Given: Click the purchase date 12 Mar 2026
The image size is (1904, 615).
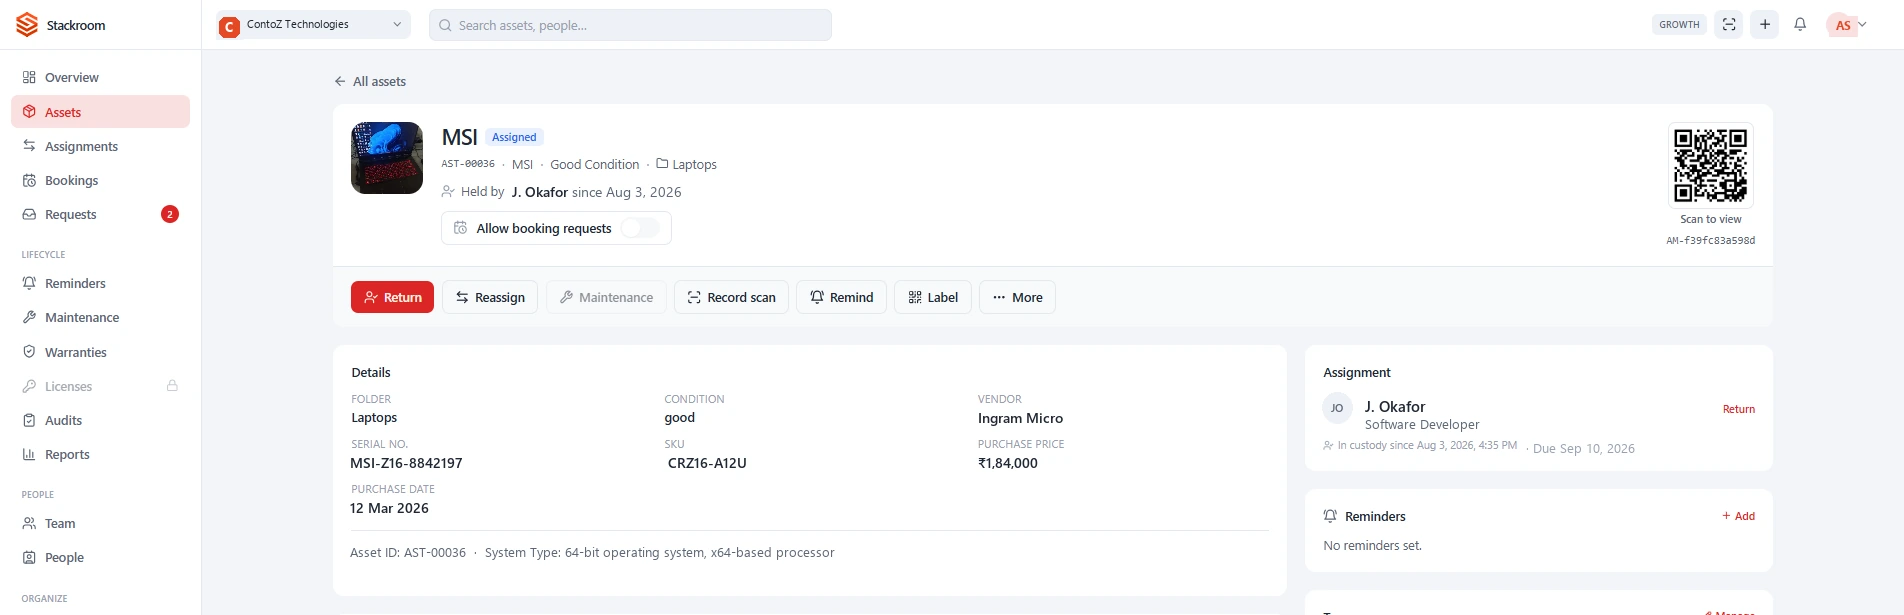Looking at the screenshot, I should coord(389,508).
